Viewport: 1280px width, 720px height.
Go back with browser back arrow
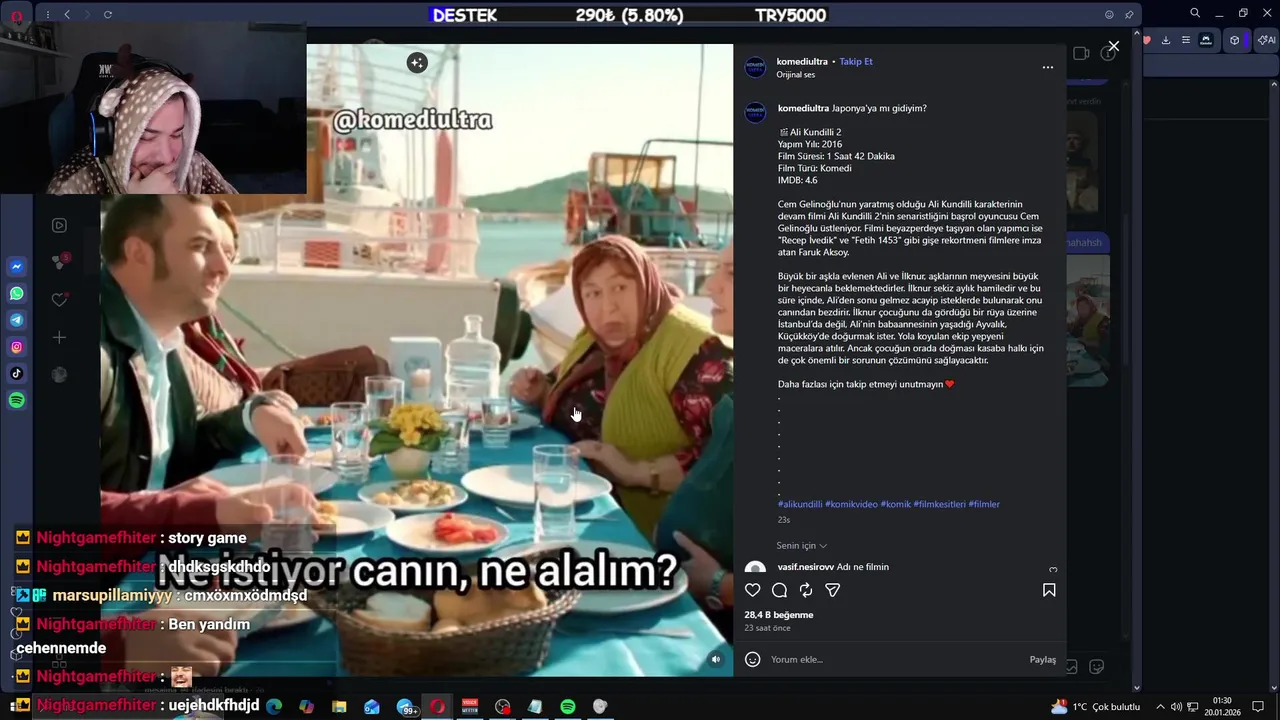(x=67, y=14)
